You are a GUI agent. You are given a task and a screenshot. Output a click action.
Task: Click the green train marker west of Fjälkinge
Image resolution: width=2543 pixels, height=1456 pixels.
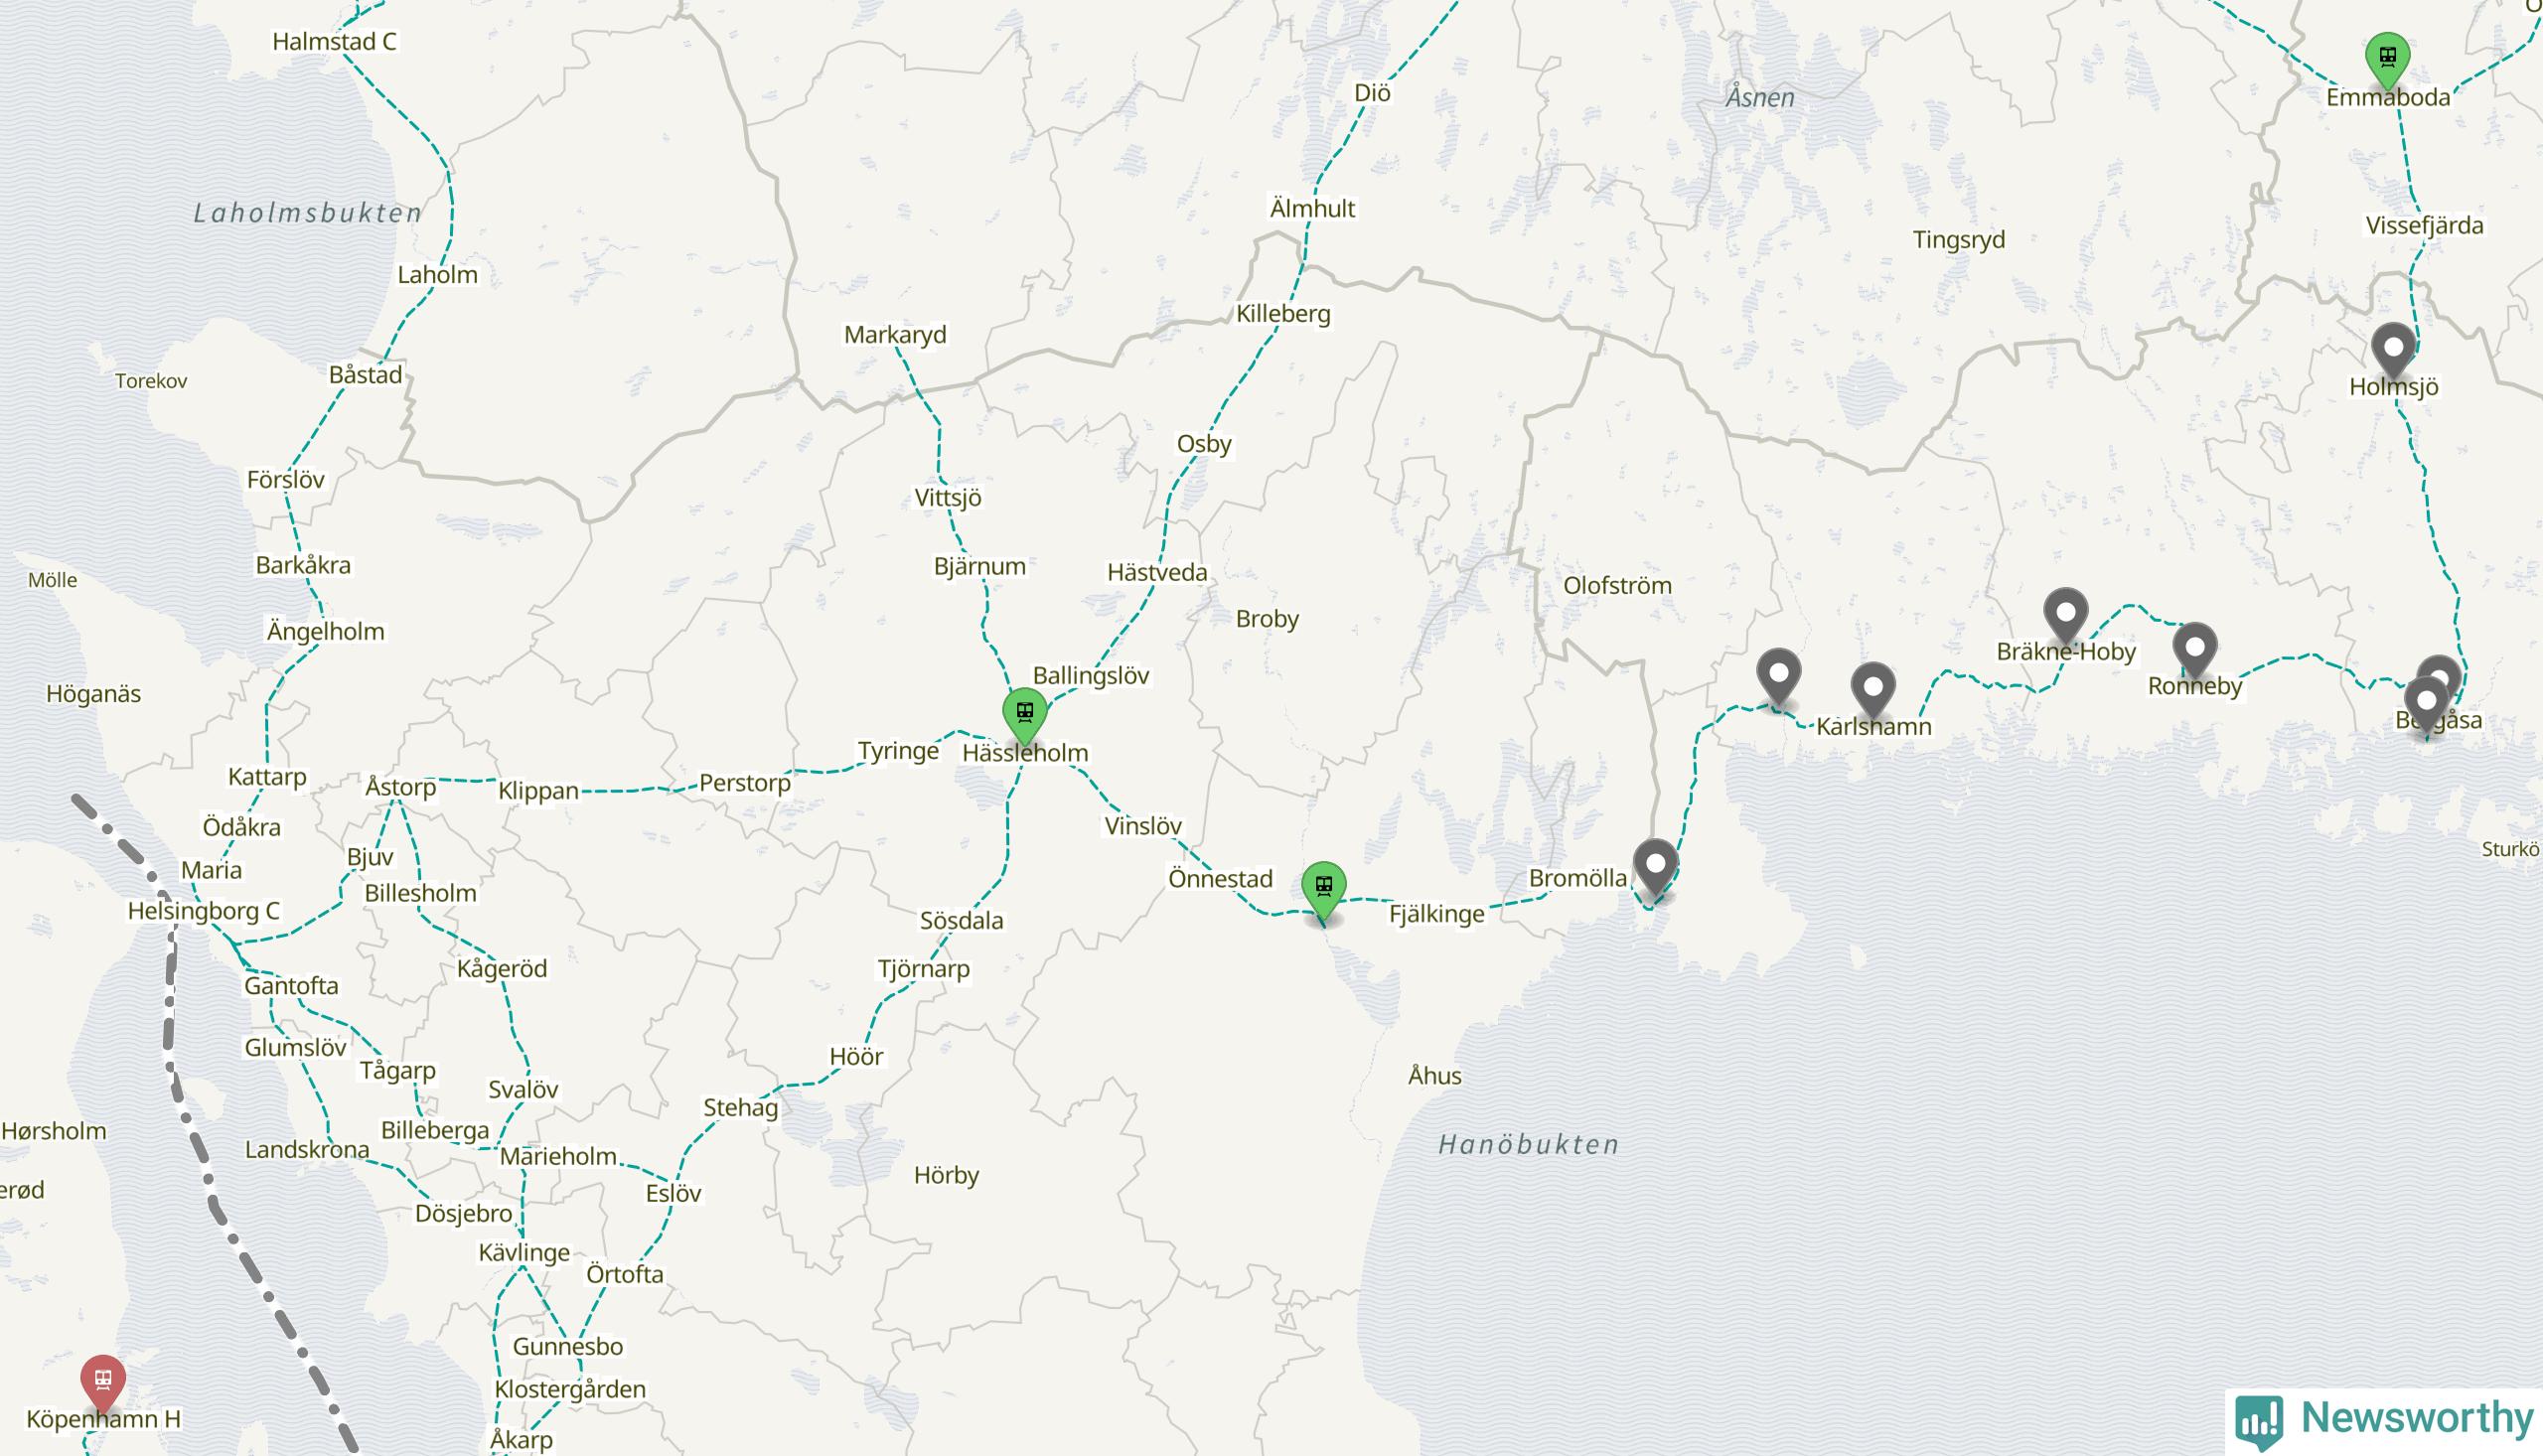(1324, 888)
